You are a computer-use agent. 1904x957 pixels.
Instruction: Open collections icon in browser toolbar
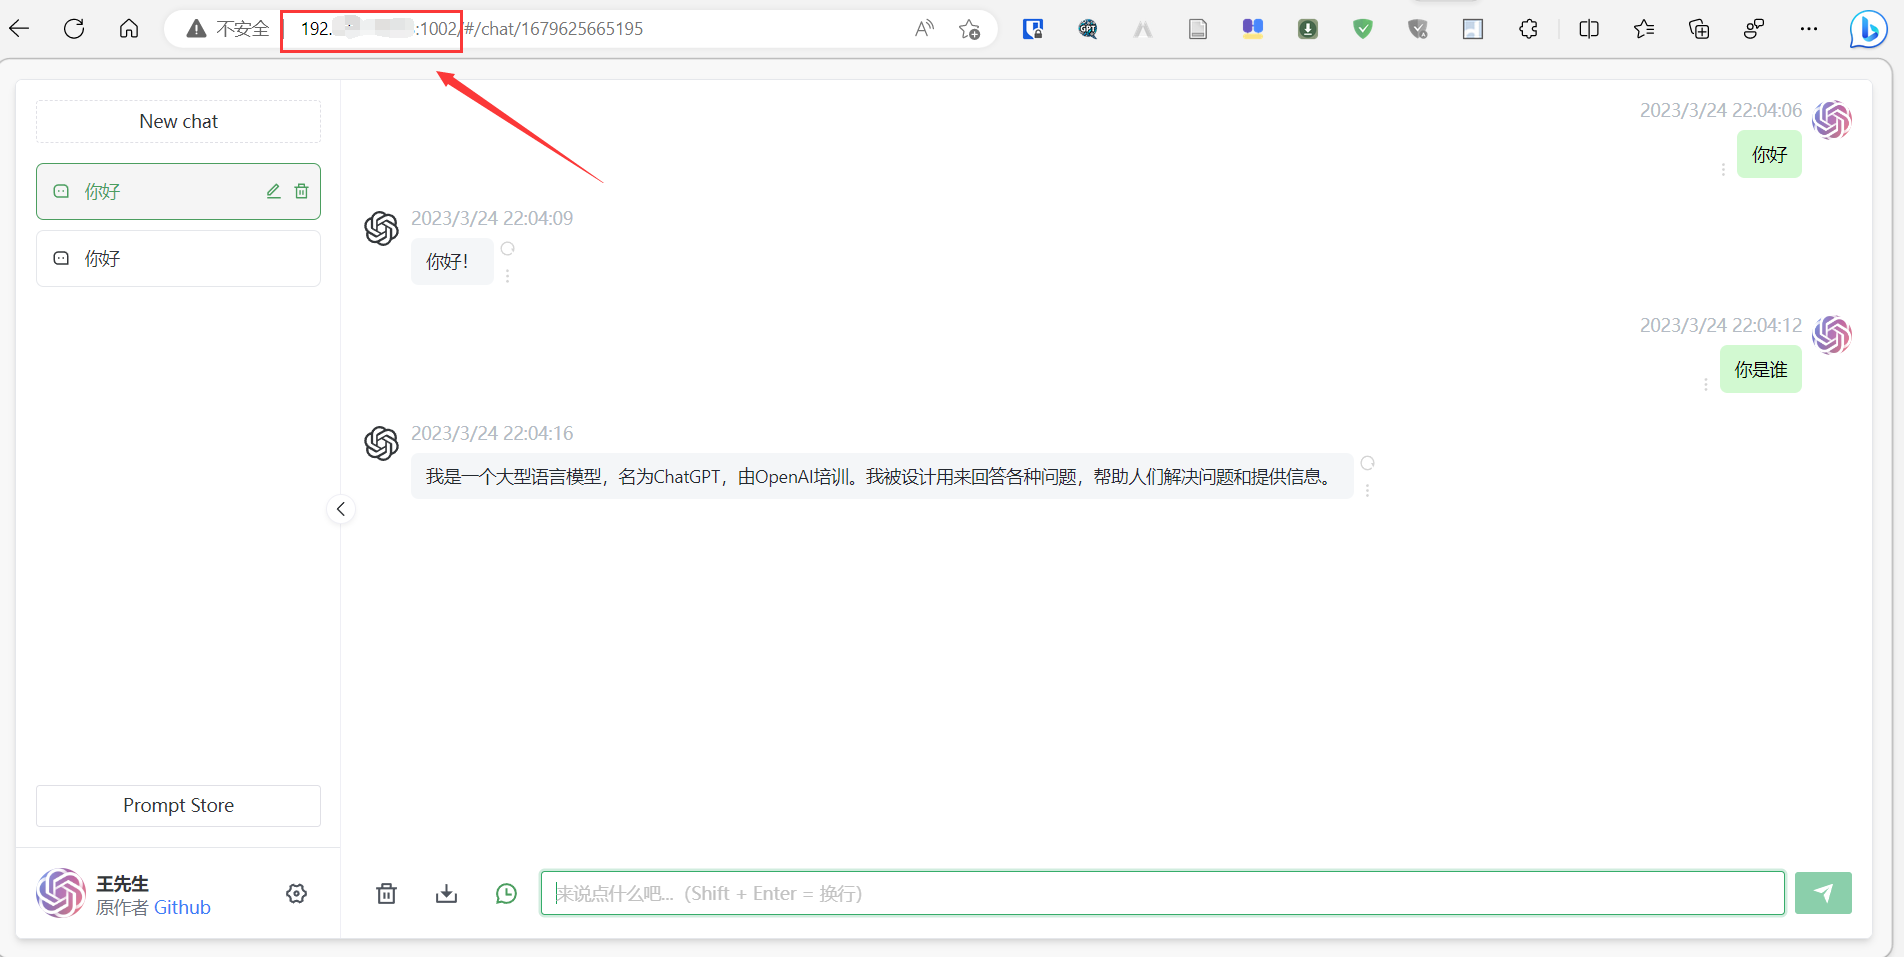point(1699,29)
